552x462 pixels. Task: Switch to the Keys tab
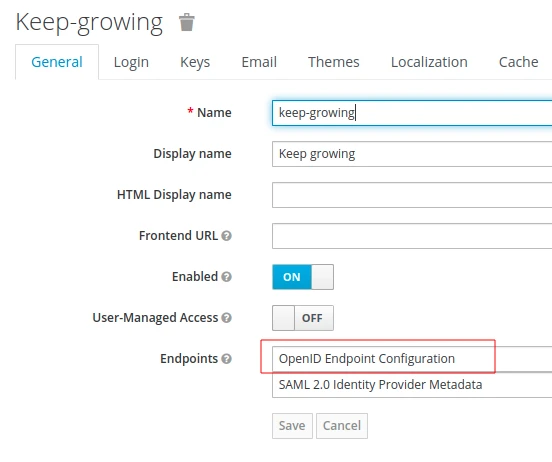tap(195, 62)
